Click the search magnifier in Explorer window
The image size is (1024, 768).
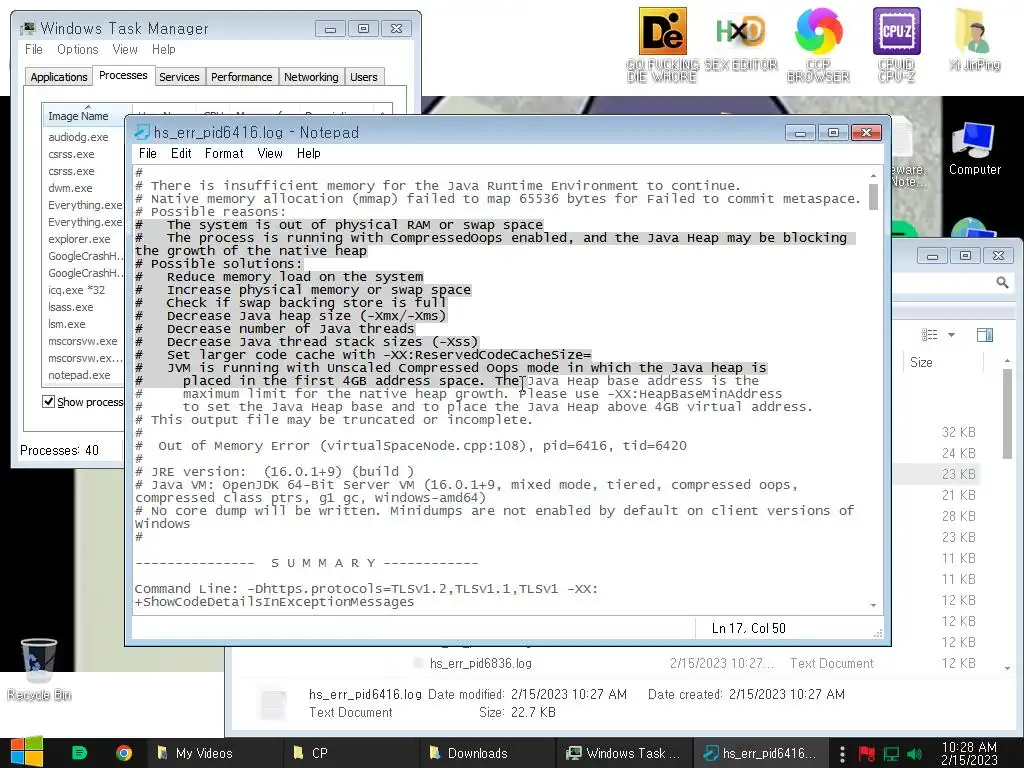(1002, 282)
